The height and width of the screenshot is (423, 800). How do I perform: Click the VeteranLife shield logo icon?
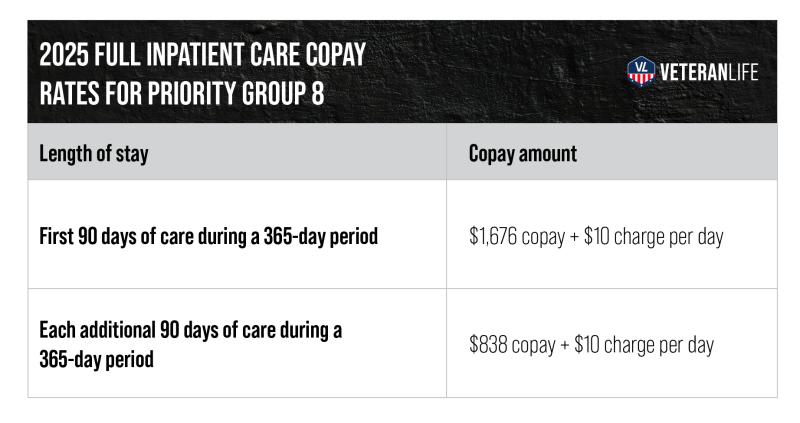(x=641, y=71)
